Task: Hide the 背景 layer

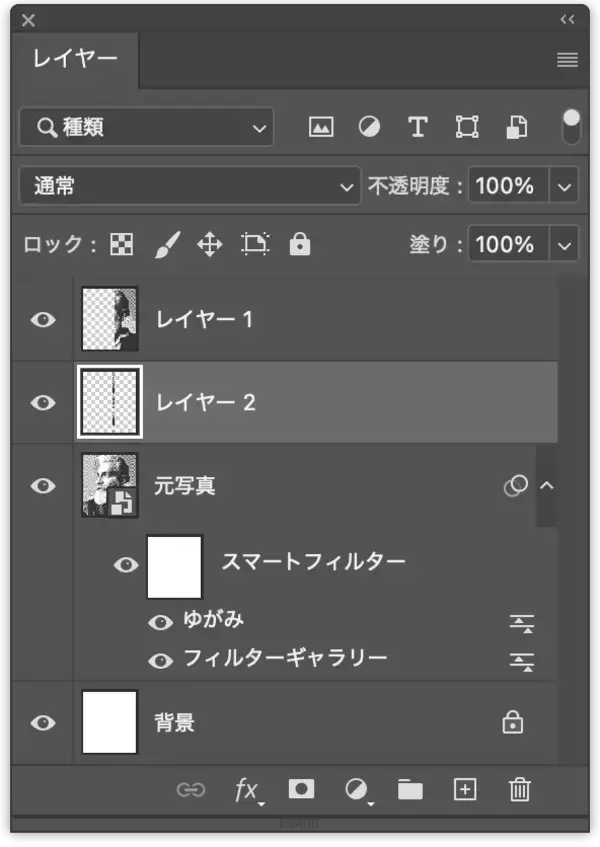Action: tap(43, 723)
